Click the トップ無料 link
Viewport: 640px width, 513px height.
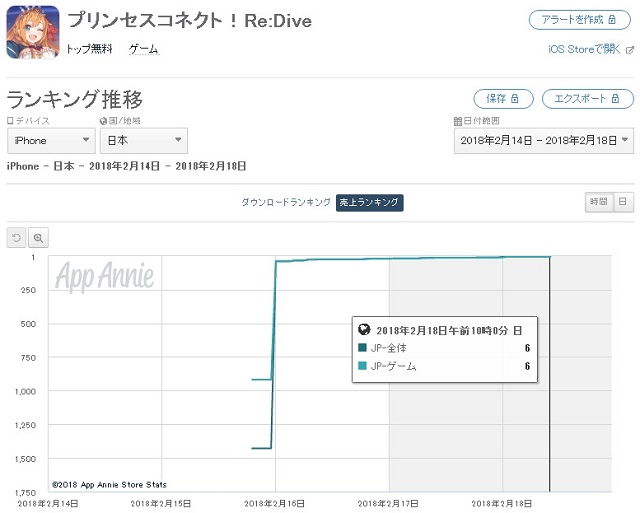pos(91,49)
